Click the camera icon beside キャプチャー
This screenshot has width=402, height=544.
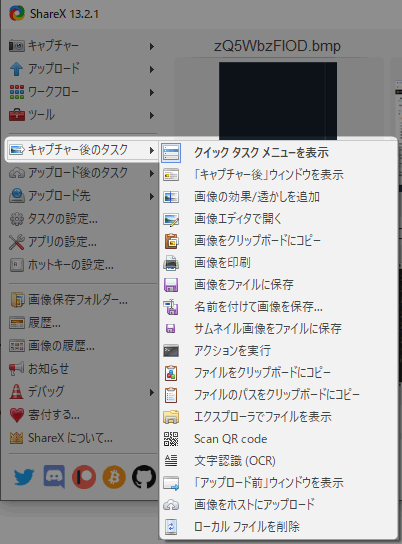(x=17, y=46)
